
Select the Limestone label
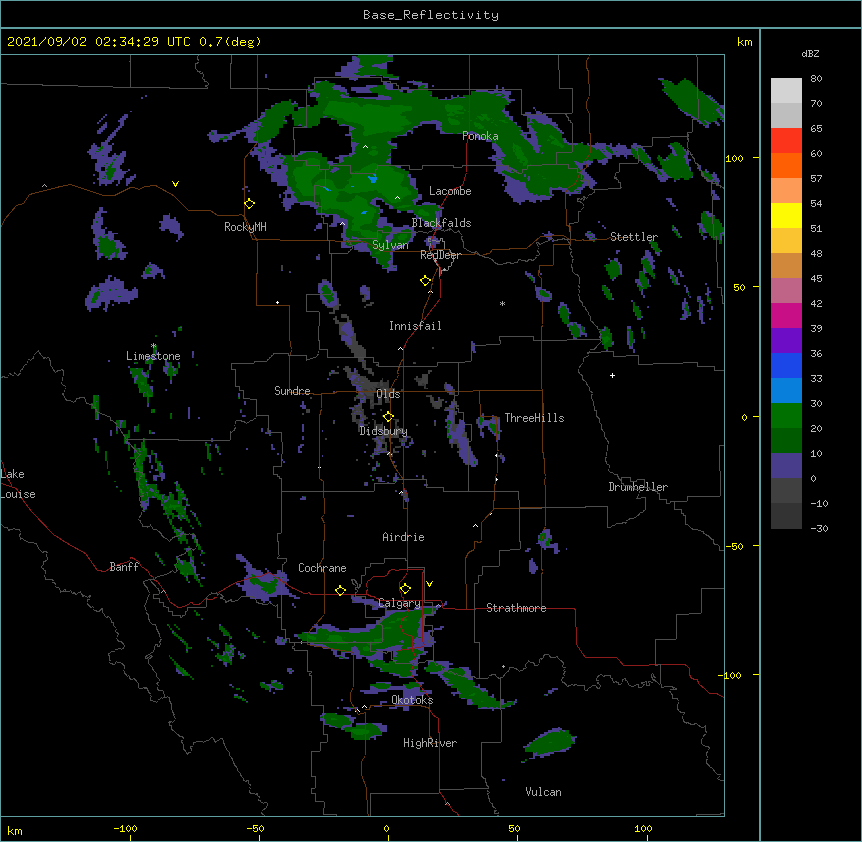point(153,356)
